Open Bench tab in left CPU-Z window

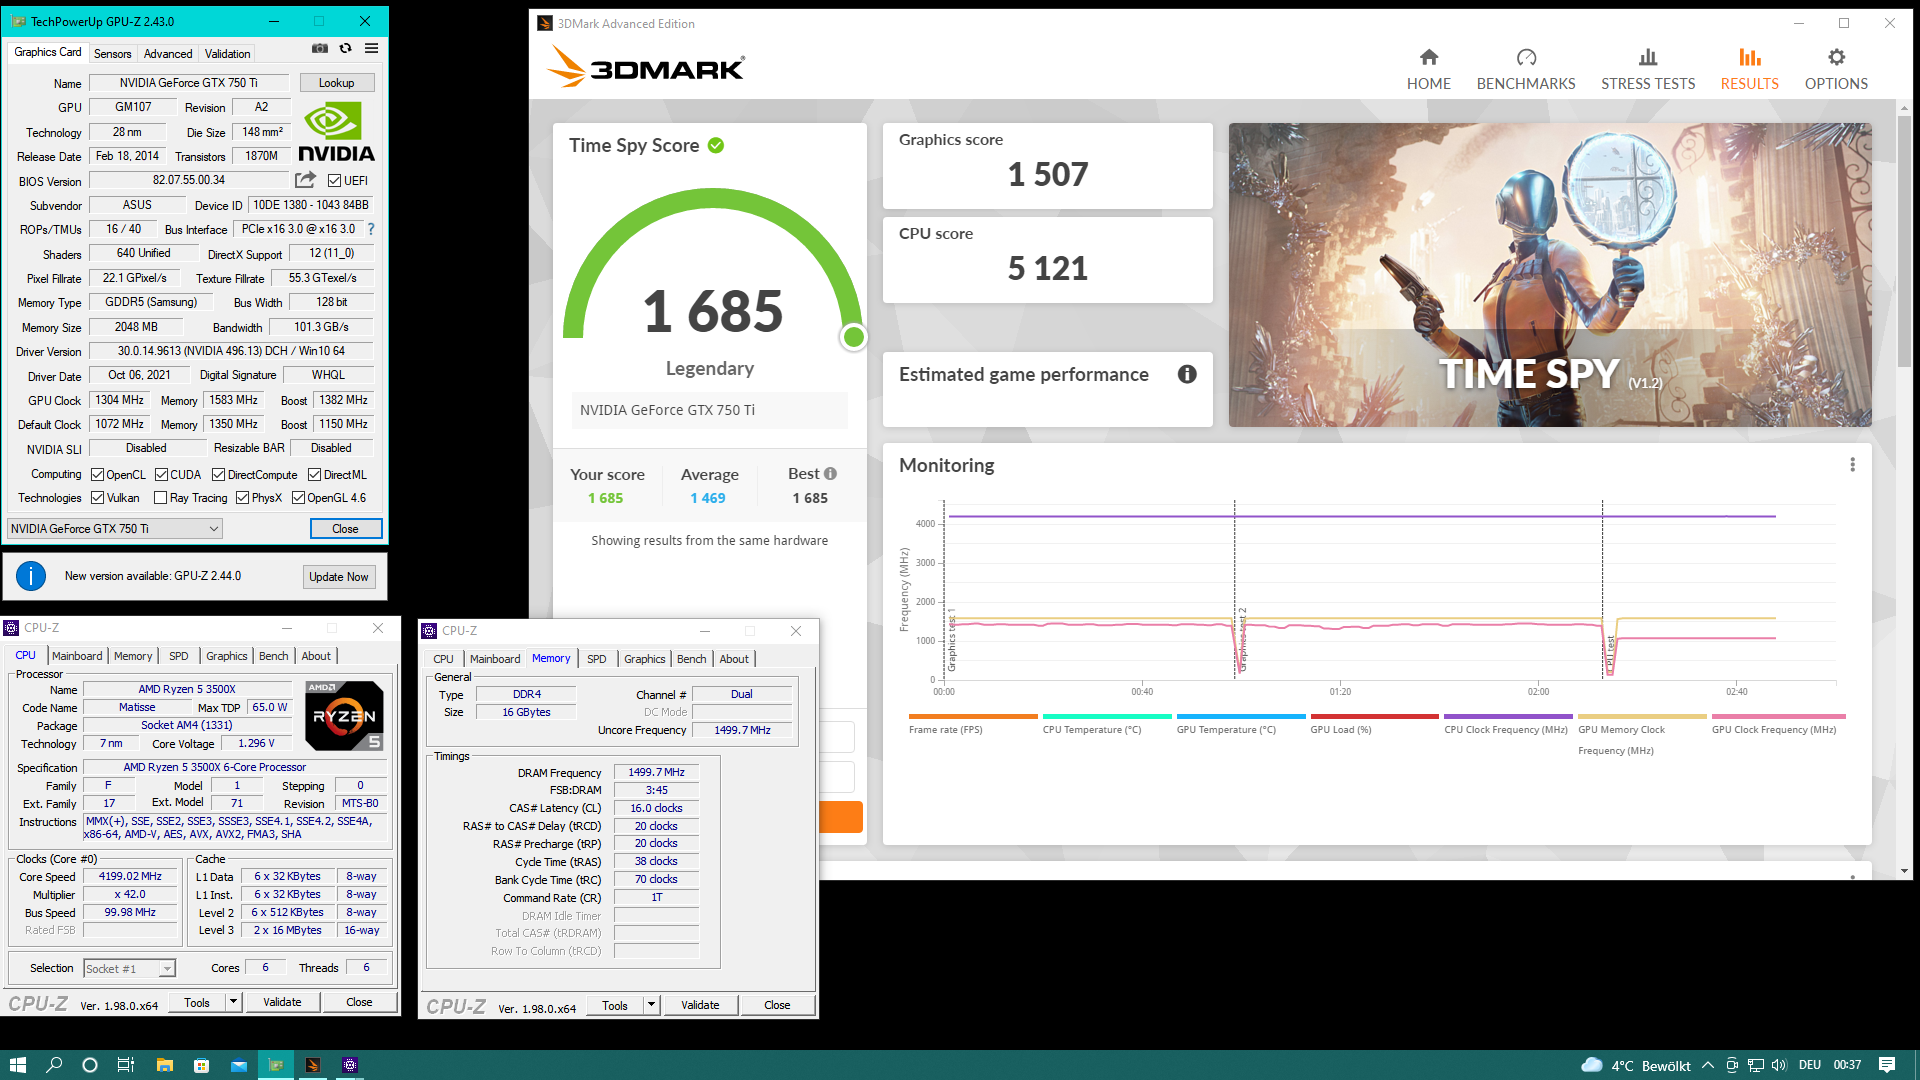point(273,656)
